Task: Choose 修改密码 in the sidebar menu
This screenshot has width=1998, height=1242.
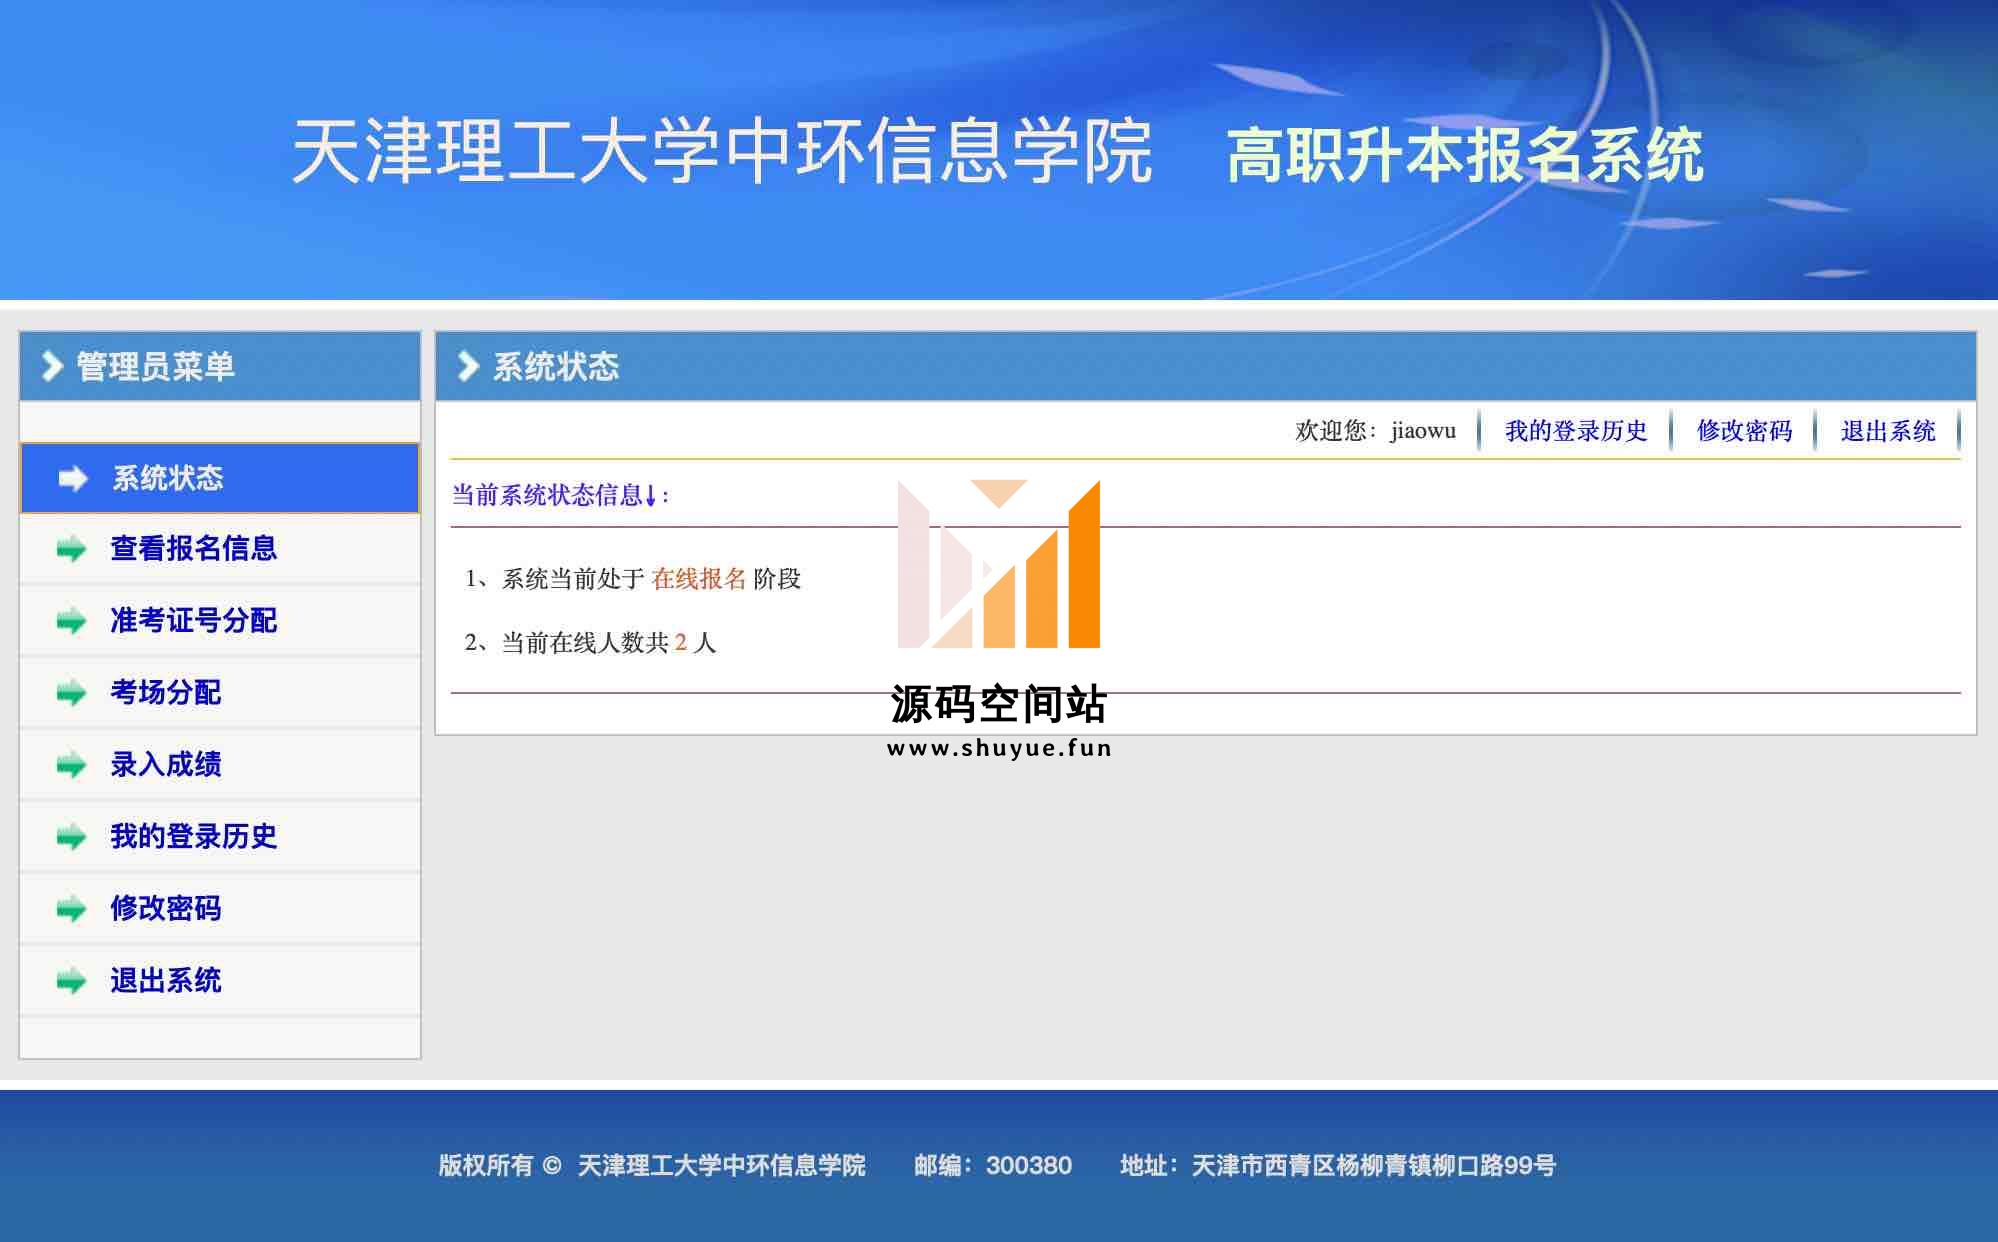Action: pyautogui.click(x=220, y=909)
